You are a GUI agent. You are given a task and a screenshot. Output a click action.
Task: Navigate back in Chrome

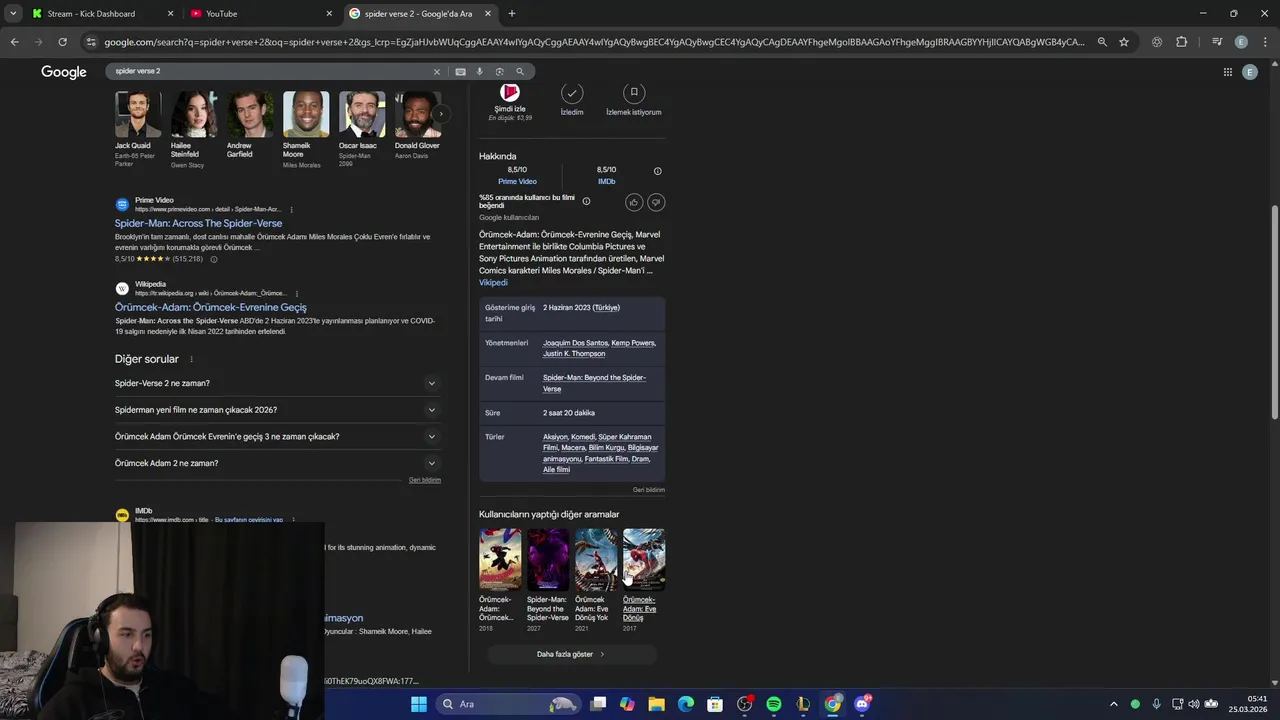(x=14, y=42)
